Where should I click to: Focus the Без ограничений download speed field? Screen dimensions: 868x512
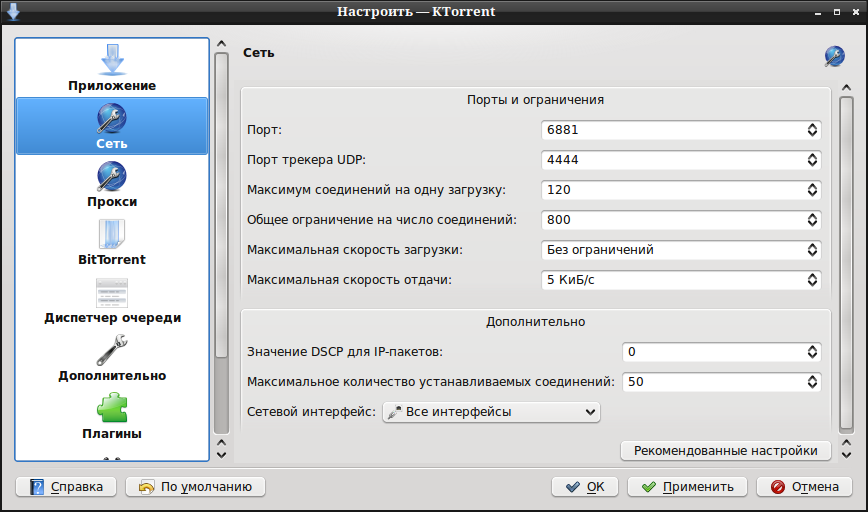point(681,250)
